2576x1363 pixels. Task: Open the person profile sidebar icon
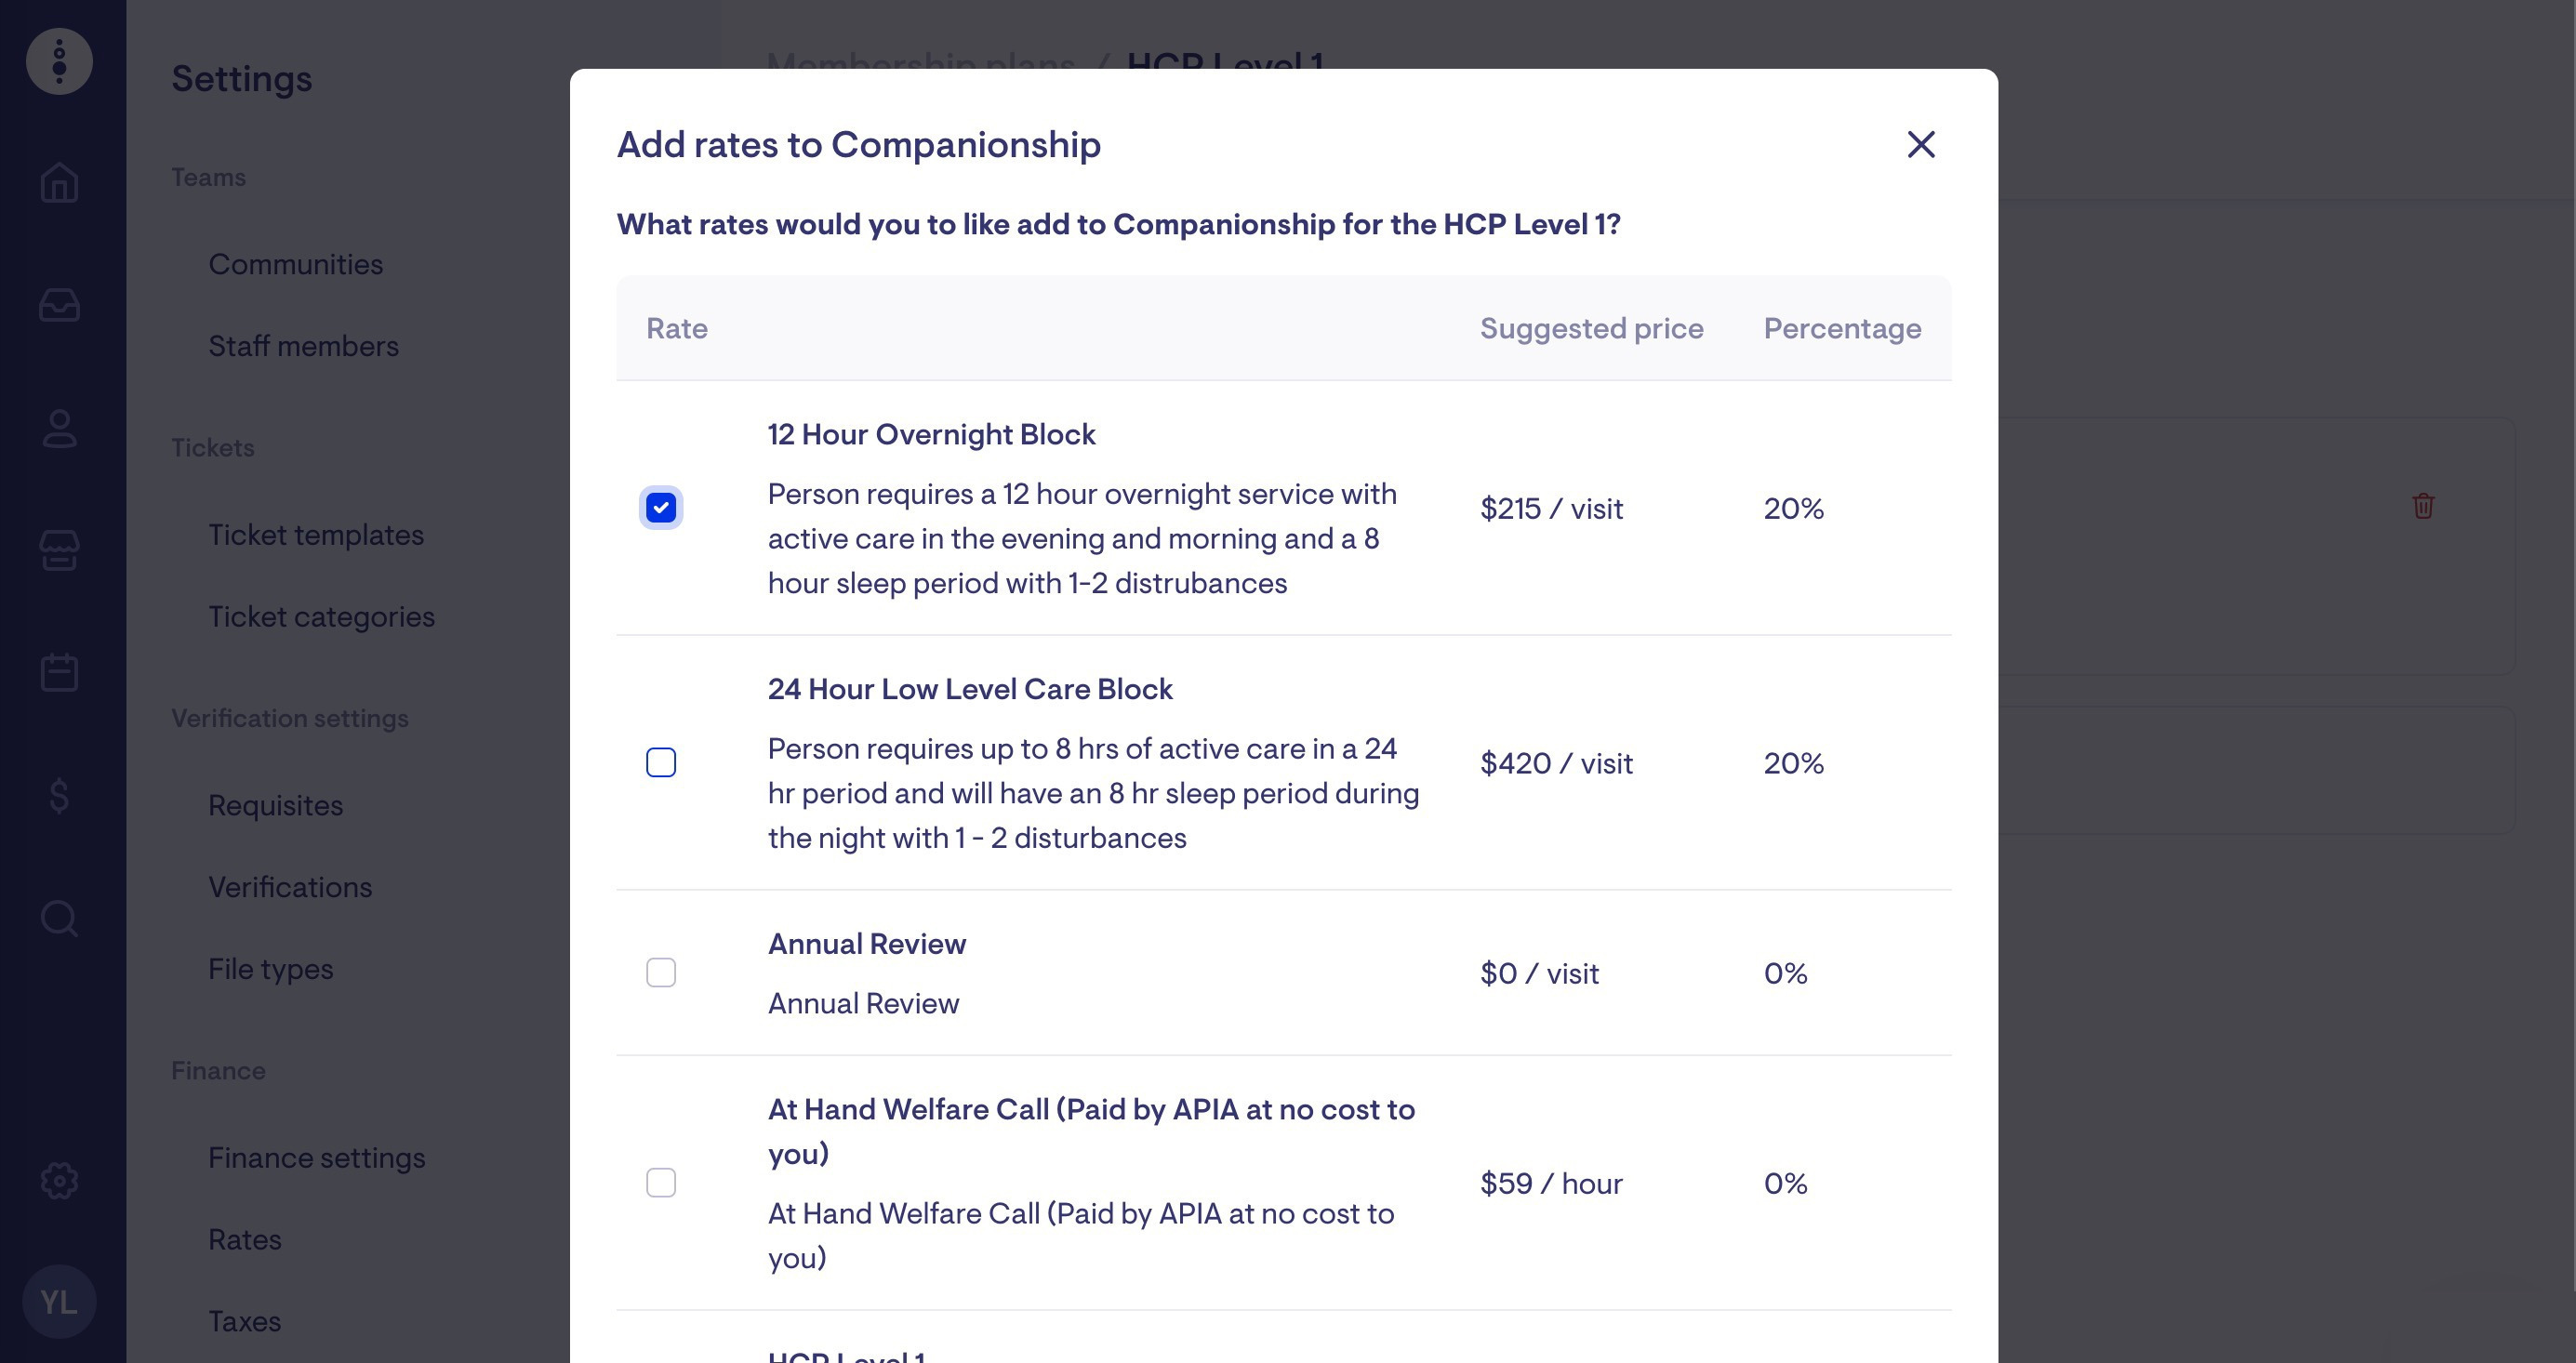(x=59, y=428)
